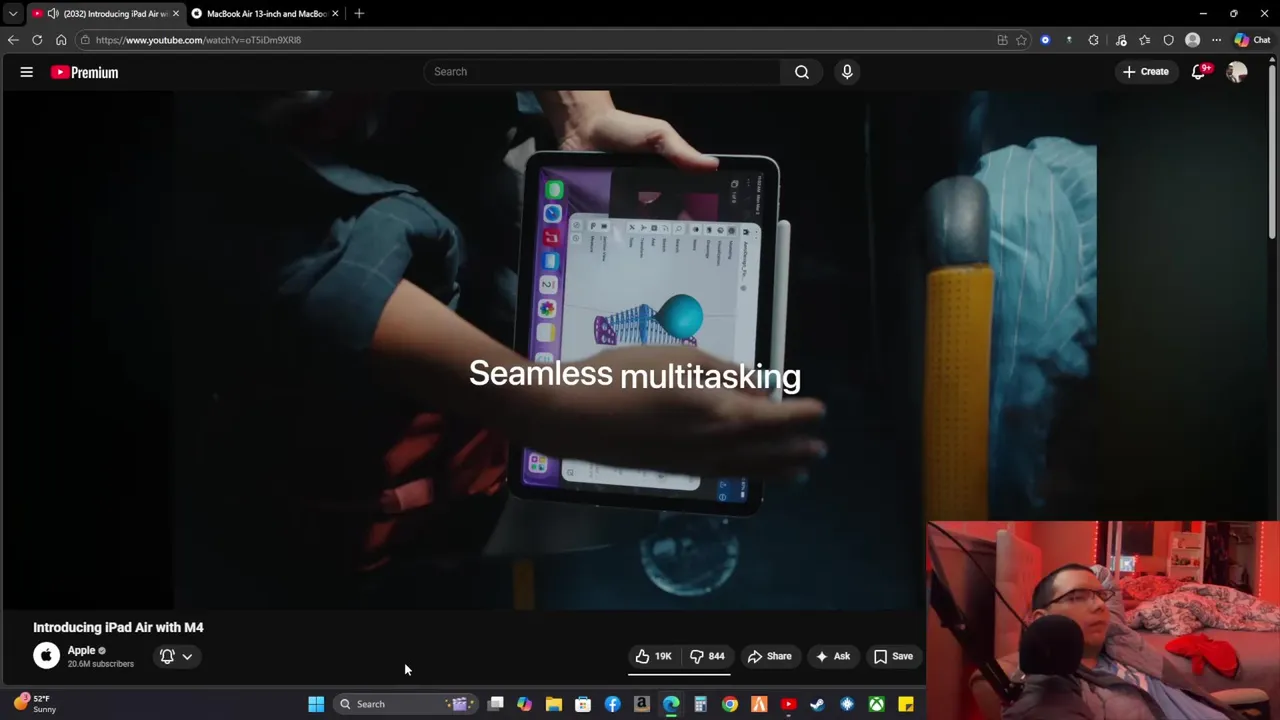
Task: Open the blue circular extension icon
Action: [x=1045, y=40]
